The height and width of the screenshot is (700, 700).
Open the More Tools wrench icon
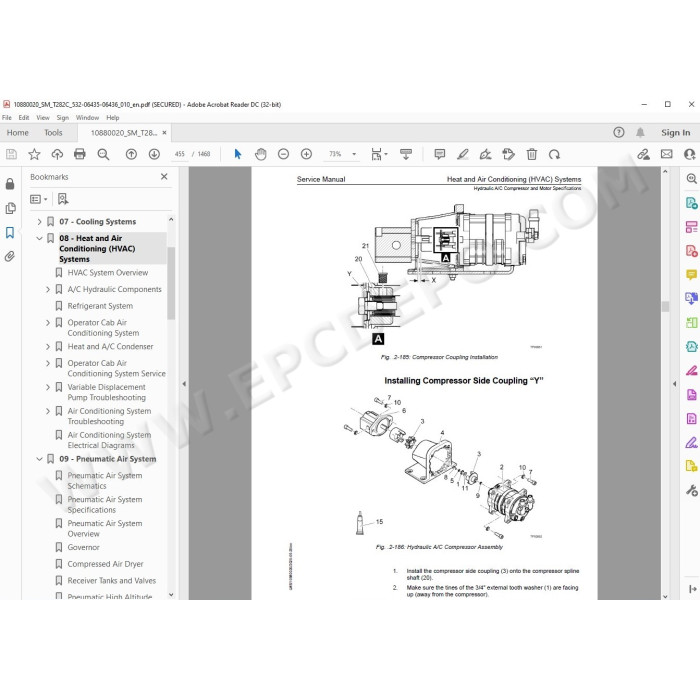(x=691, y=490)
